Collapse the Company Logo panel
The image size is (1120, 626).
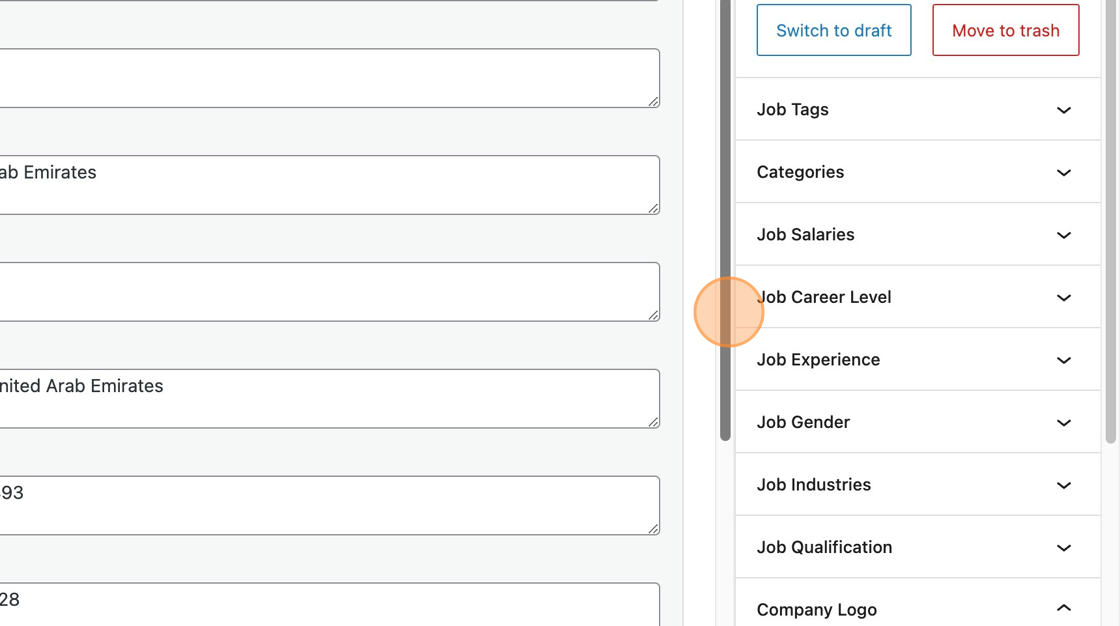tap(1063, 609)
